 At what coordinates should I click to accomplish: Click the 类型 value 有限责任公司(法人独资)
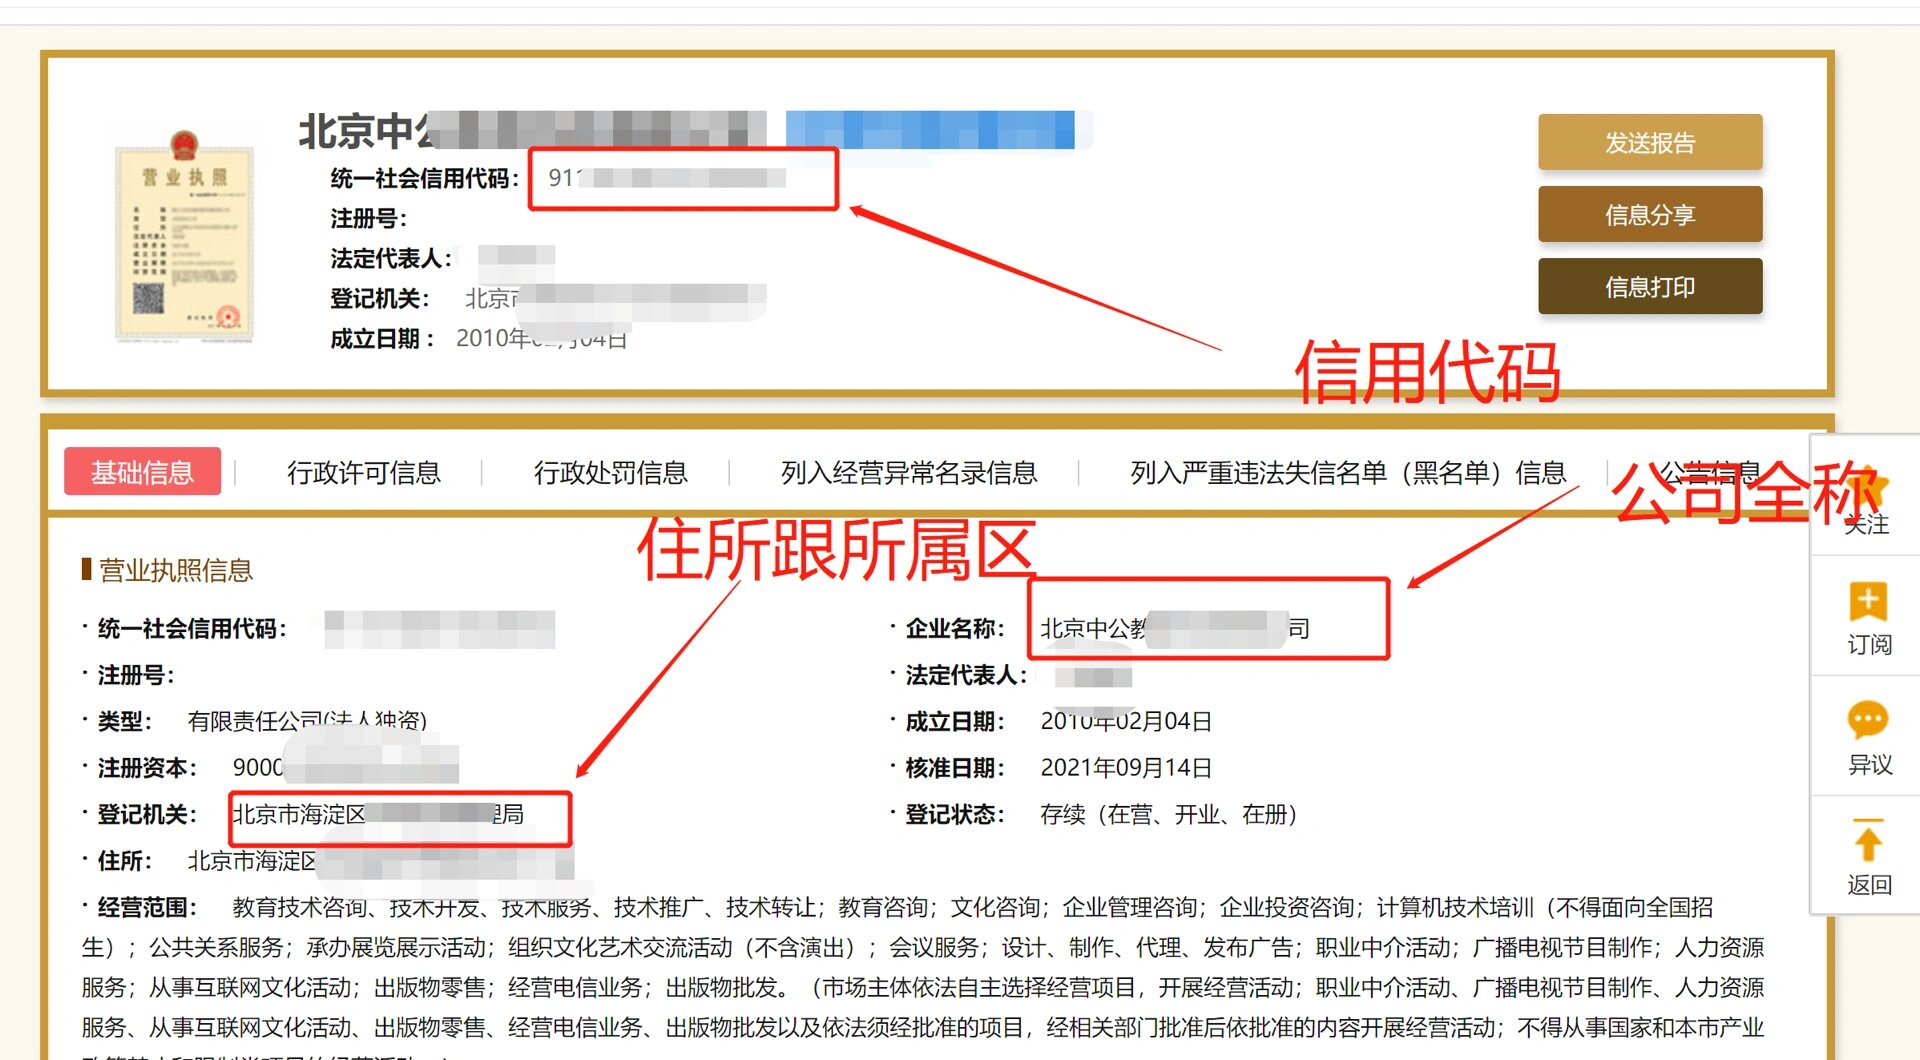click(x=307, y=721)
